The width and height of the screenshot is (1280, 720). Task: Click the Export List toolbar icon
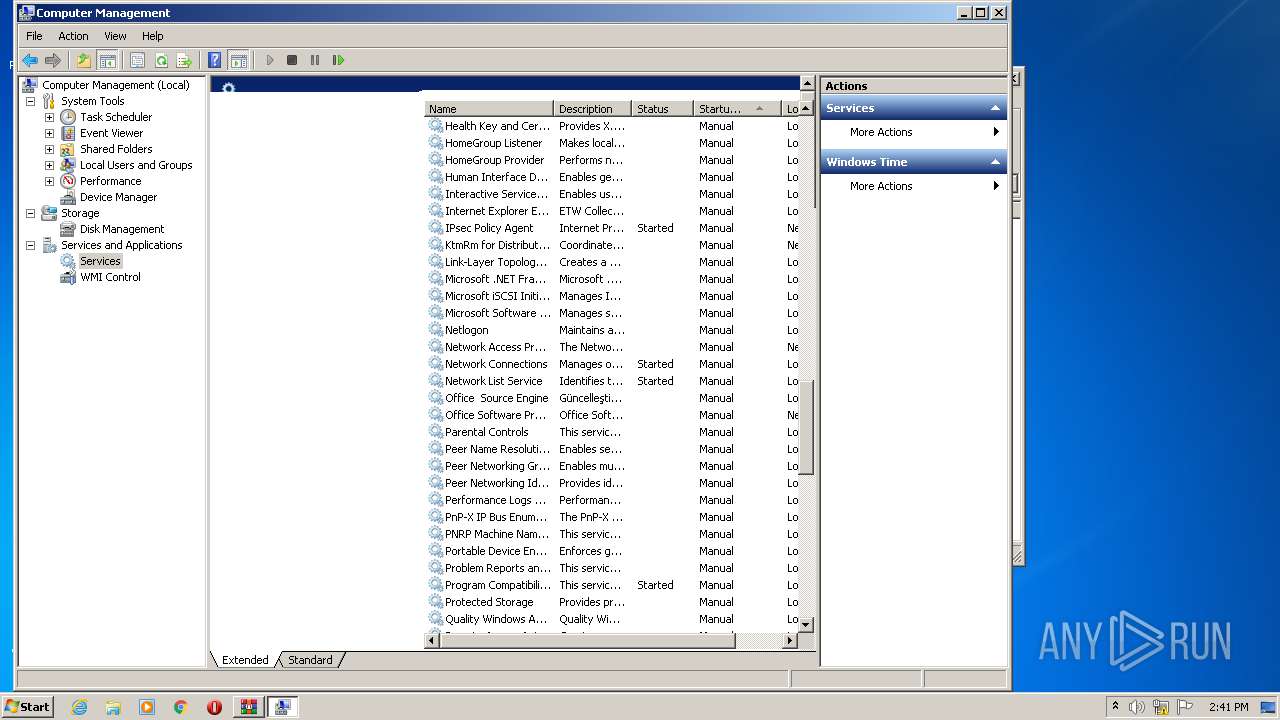(x=184, y=60)
